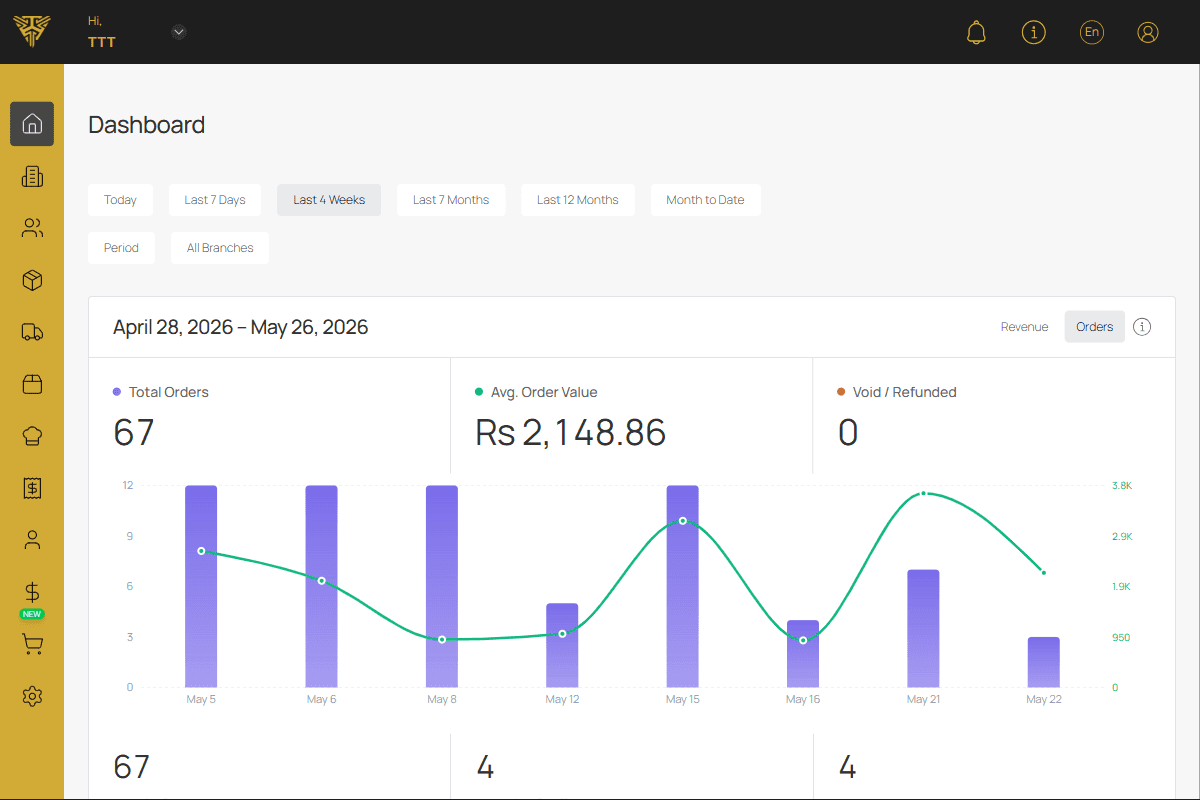Open the Period selector
Viewport: 1200px width, 800px height.
click(121, 248)
